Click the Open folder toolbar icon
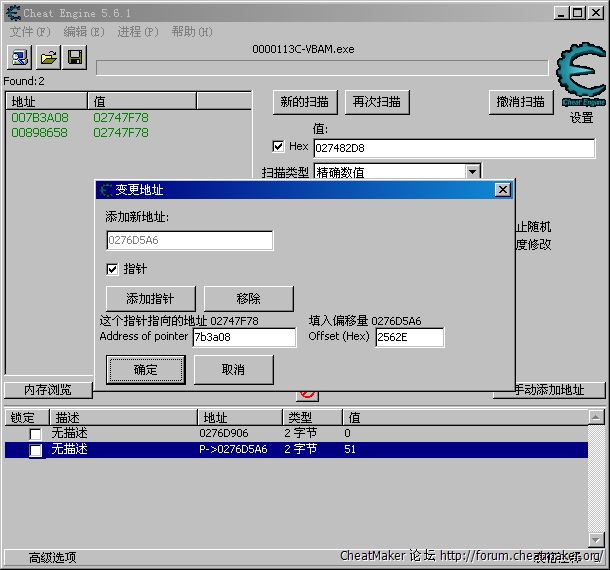 point(48,57)
